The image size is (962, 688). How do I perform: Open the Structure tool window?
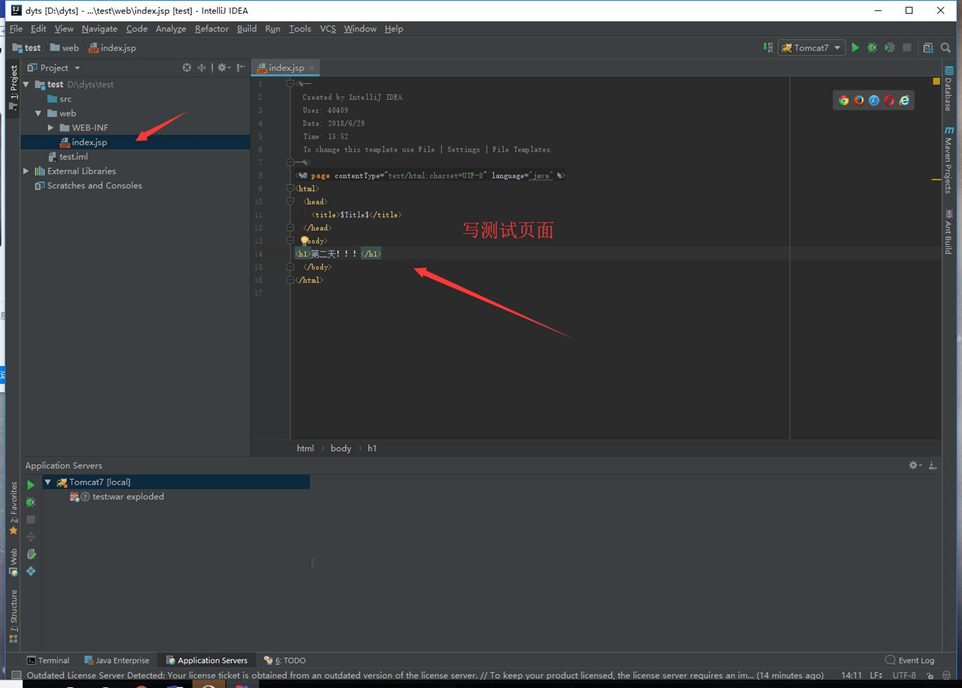(13, 616)
